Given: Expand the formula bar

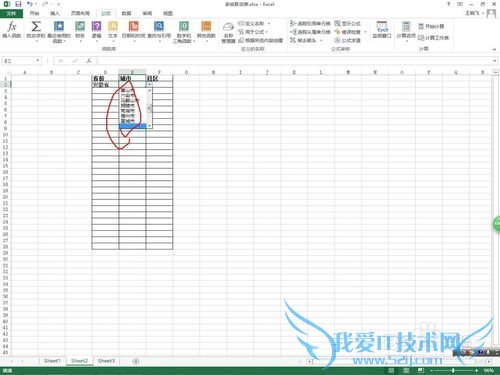Looking at the screenshot, I should point(495,60).
